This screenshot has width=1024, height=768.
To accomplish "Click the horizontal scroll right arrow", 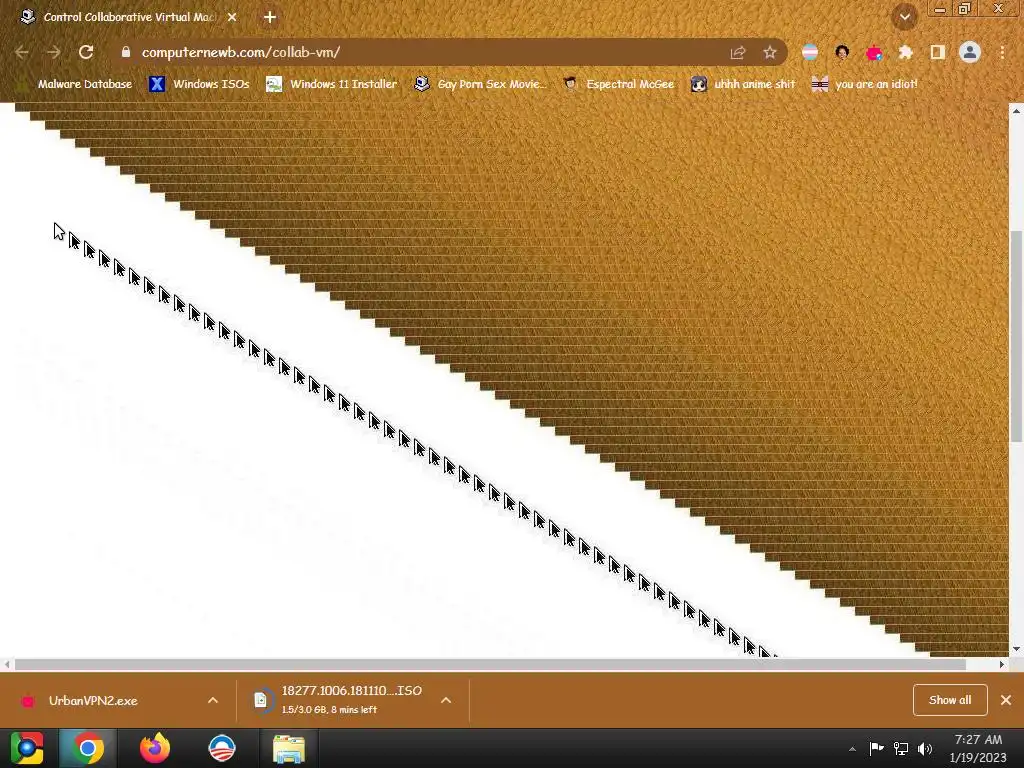I will tap(1002, 664).
